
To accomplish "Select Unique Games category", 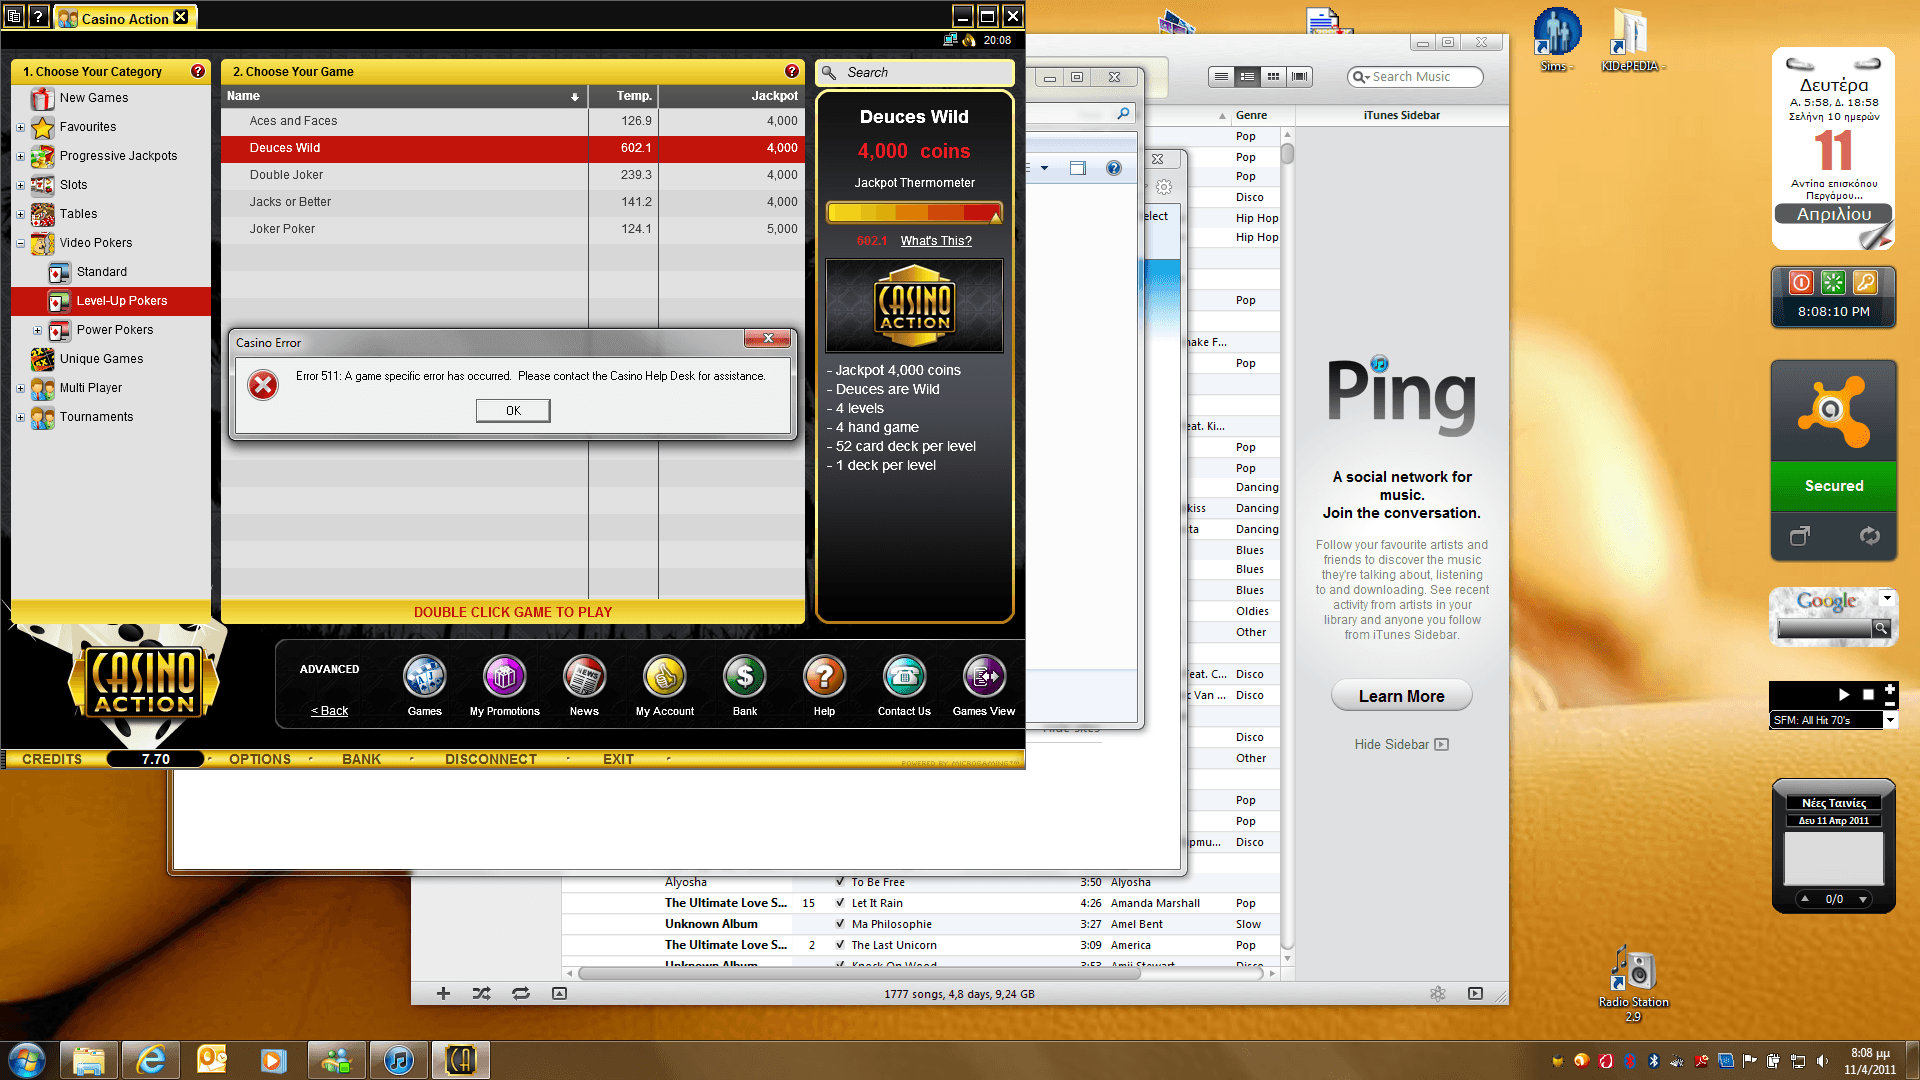I will pos(101,359).
